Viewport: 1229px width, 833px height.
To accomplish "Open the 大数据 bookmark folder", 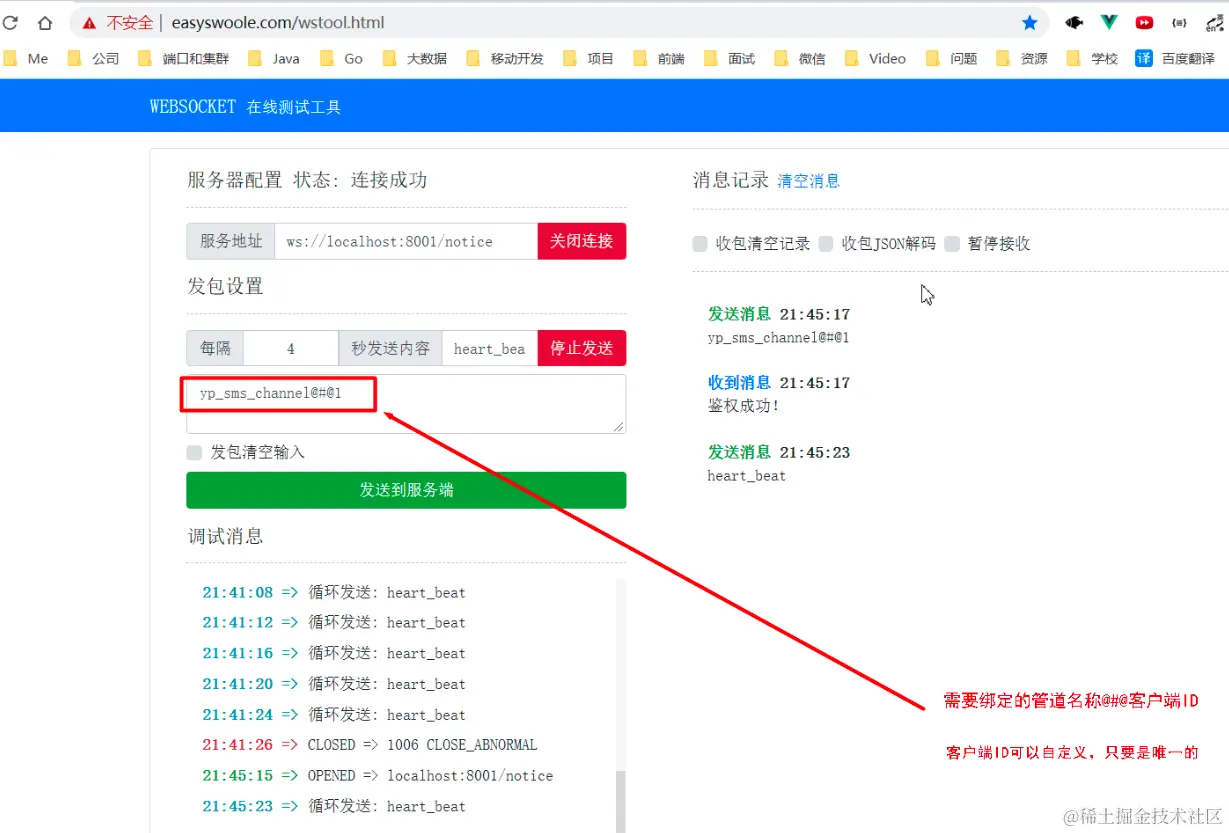I will tap(415, 59).
